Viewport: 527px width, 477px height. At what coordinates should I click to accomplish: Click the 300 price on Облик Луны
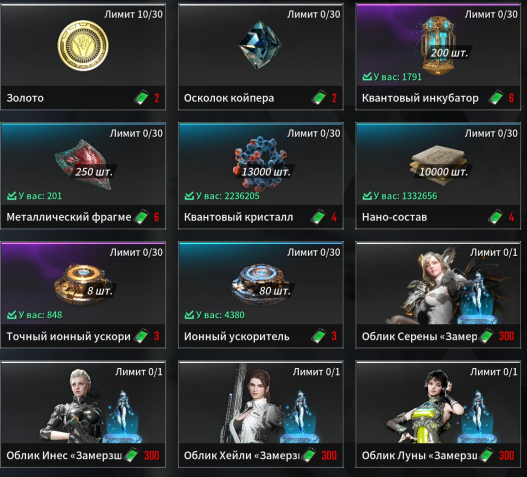[506, 455]
